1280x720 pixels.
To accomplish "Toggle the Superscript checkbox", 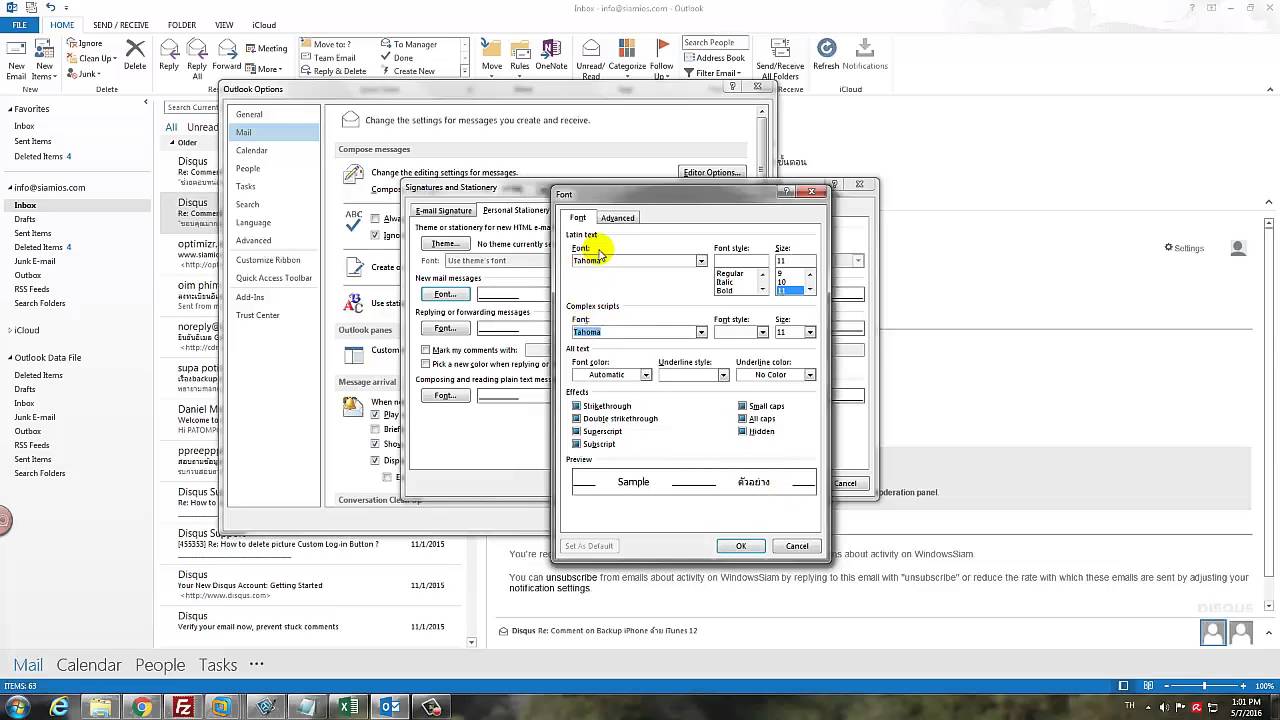I will pyautogui.click(x=576, y=431).
